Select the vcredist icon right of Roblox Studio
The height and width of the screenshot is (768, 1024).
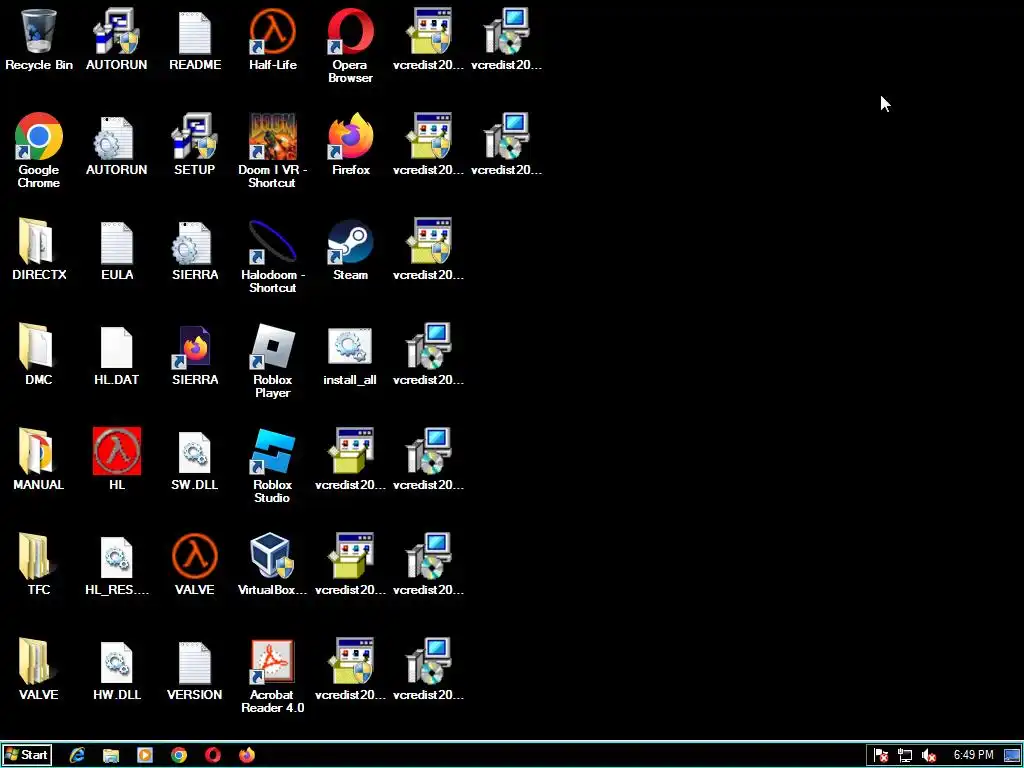point(350,459)
